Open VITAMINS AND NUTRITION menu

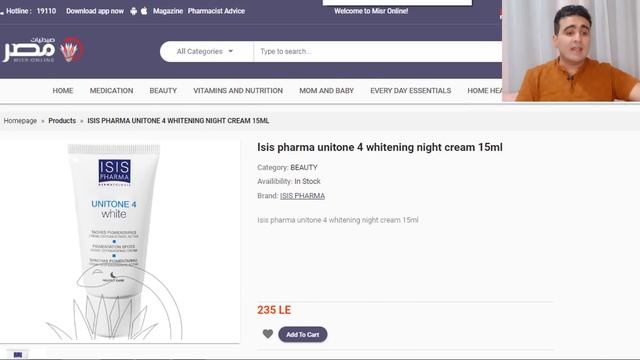click(238, 91)
